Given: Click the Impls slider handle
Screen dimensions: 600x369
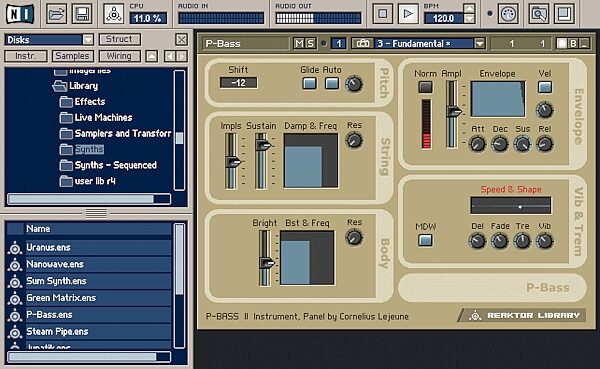Looking at the screenshot, I should [x=233, y=162].
